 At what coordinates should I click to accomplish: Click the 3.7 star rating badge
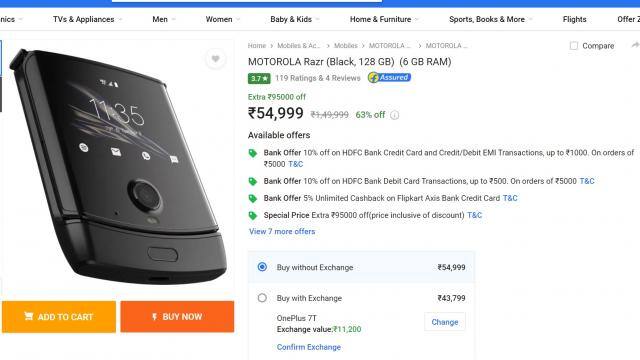(259, 78)
